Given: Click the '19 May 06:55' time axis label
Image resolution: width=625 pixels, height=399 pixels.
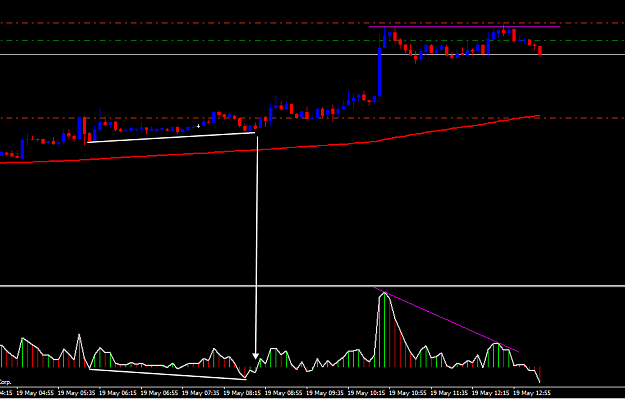Looking at the screenshot, I should 158,393.
